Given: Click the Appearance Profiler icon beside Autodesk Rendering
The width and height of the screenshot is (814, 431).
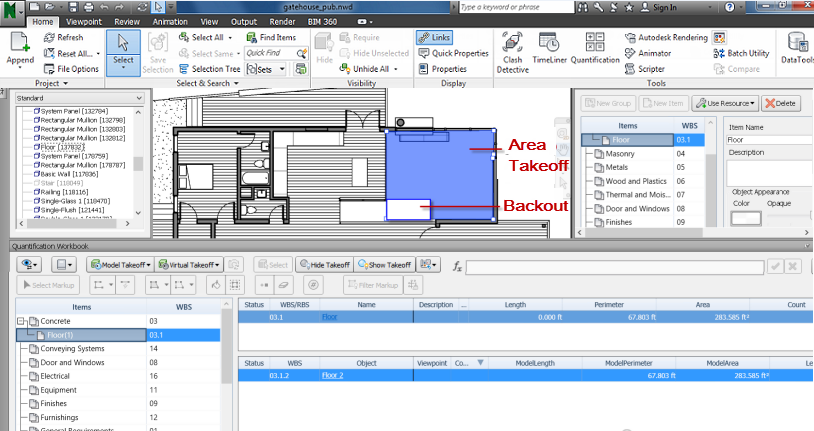Looking at the screenshot, I should click(x=719, y=37).
